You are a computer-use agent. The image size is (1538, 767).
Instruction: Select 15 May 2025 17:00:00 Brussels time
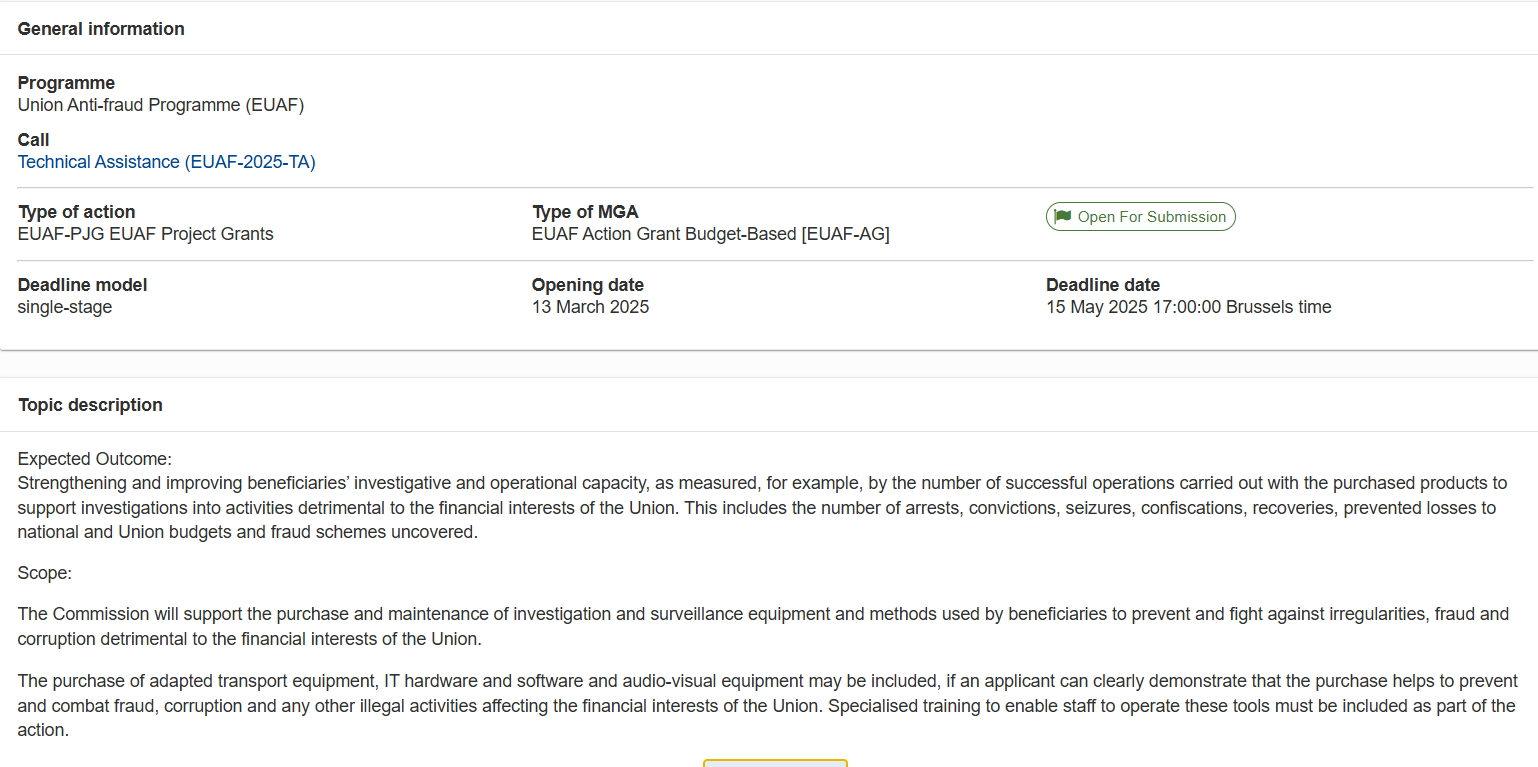tap(1189, 307)
